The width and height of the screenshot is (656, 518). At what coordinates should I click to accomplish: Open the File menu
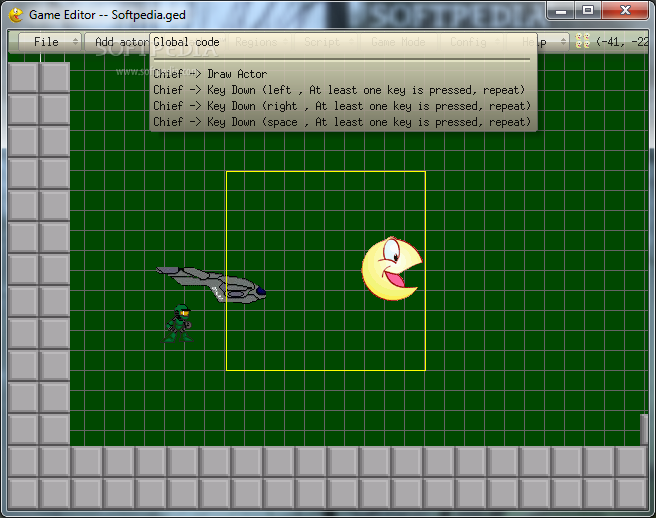(49, 42)
